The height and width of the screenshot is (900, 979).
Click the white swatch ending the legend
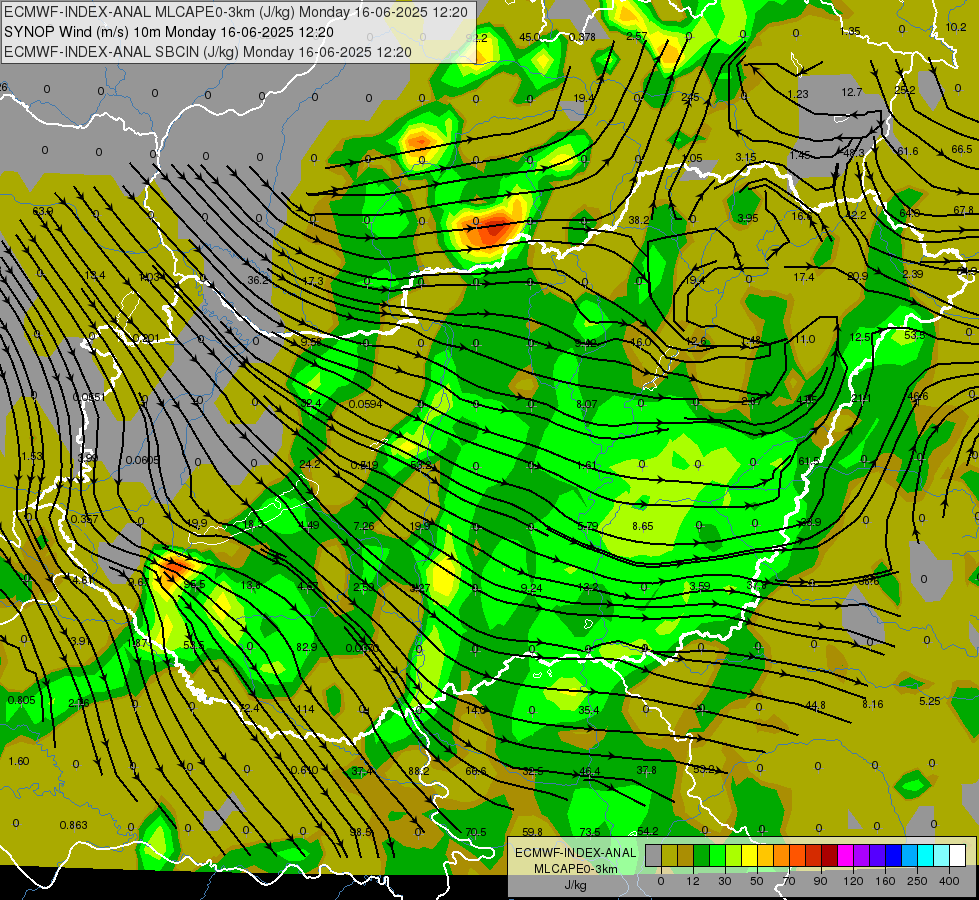(x=958, y=855)
